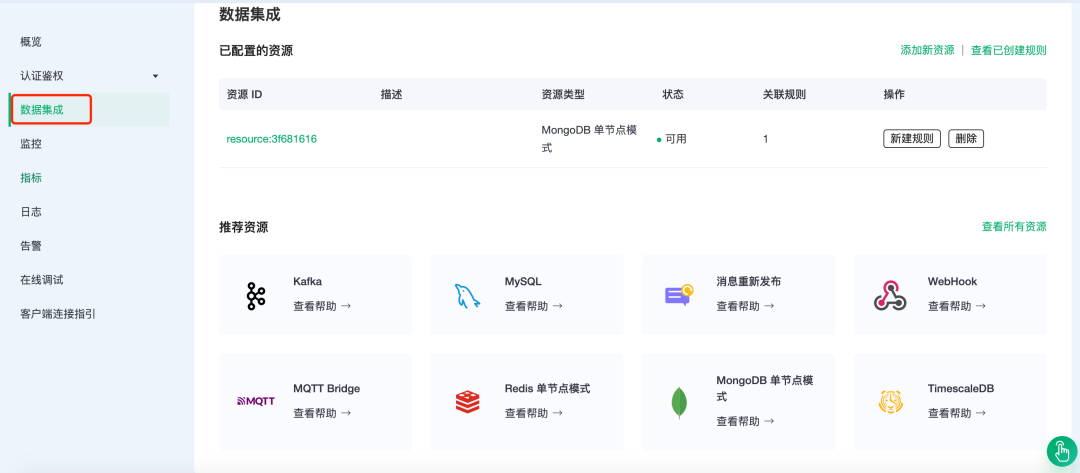Open 概览 in the sidebar
Screen dimensions: 1080x473
tap(31, 42)
